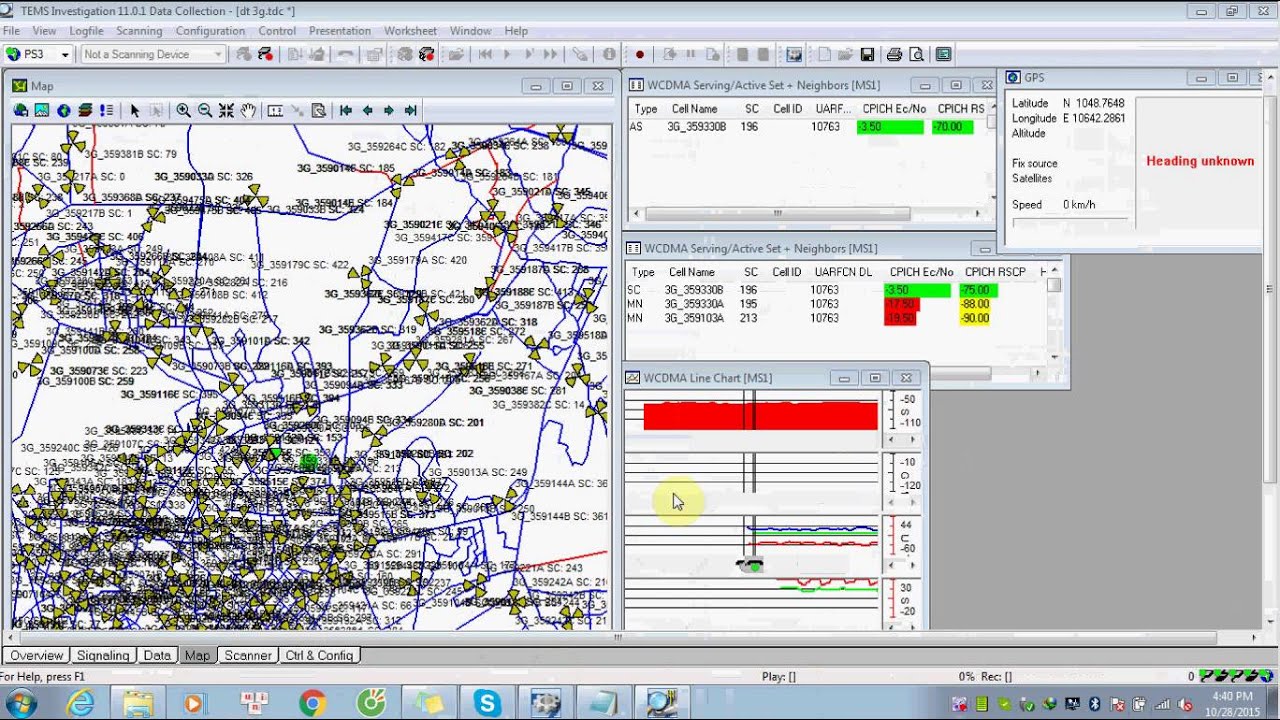Switch to the Data worksheet tab
Screen dimensions: 1280x720
point(157,655)
